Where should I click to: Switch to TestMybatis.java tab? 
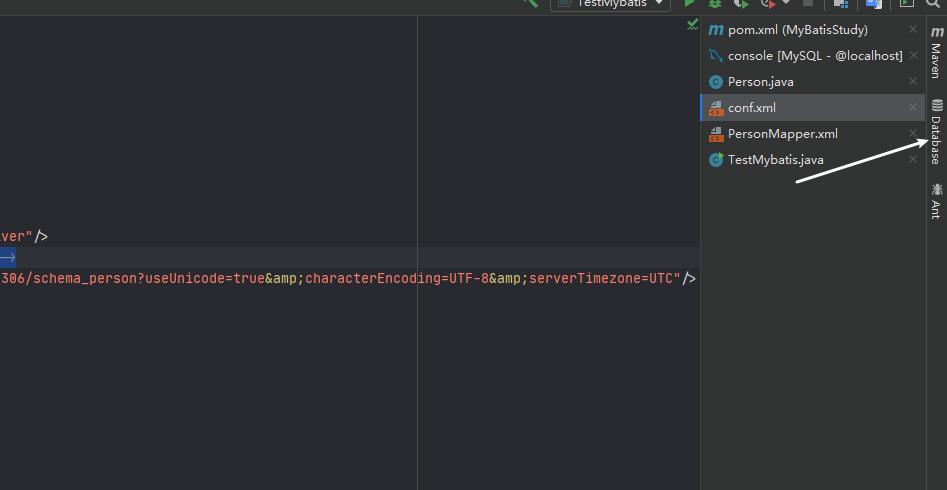[775, 160]
